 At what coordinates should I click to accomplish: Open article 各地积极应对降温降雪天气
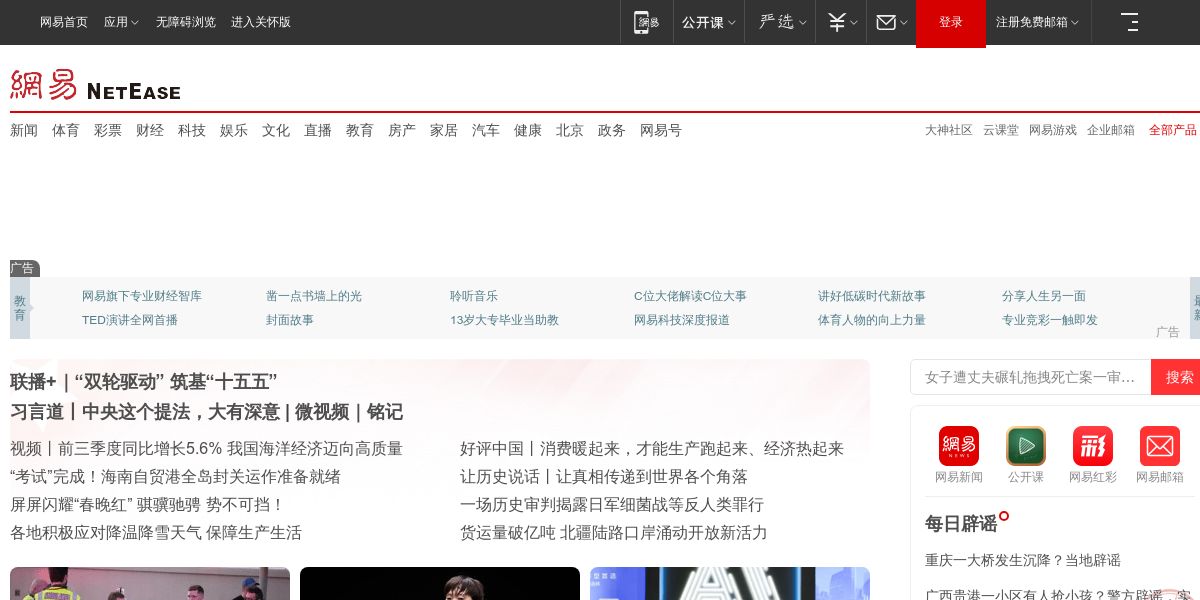(x=156, y=533)
